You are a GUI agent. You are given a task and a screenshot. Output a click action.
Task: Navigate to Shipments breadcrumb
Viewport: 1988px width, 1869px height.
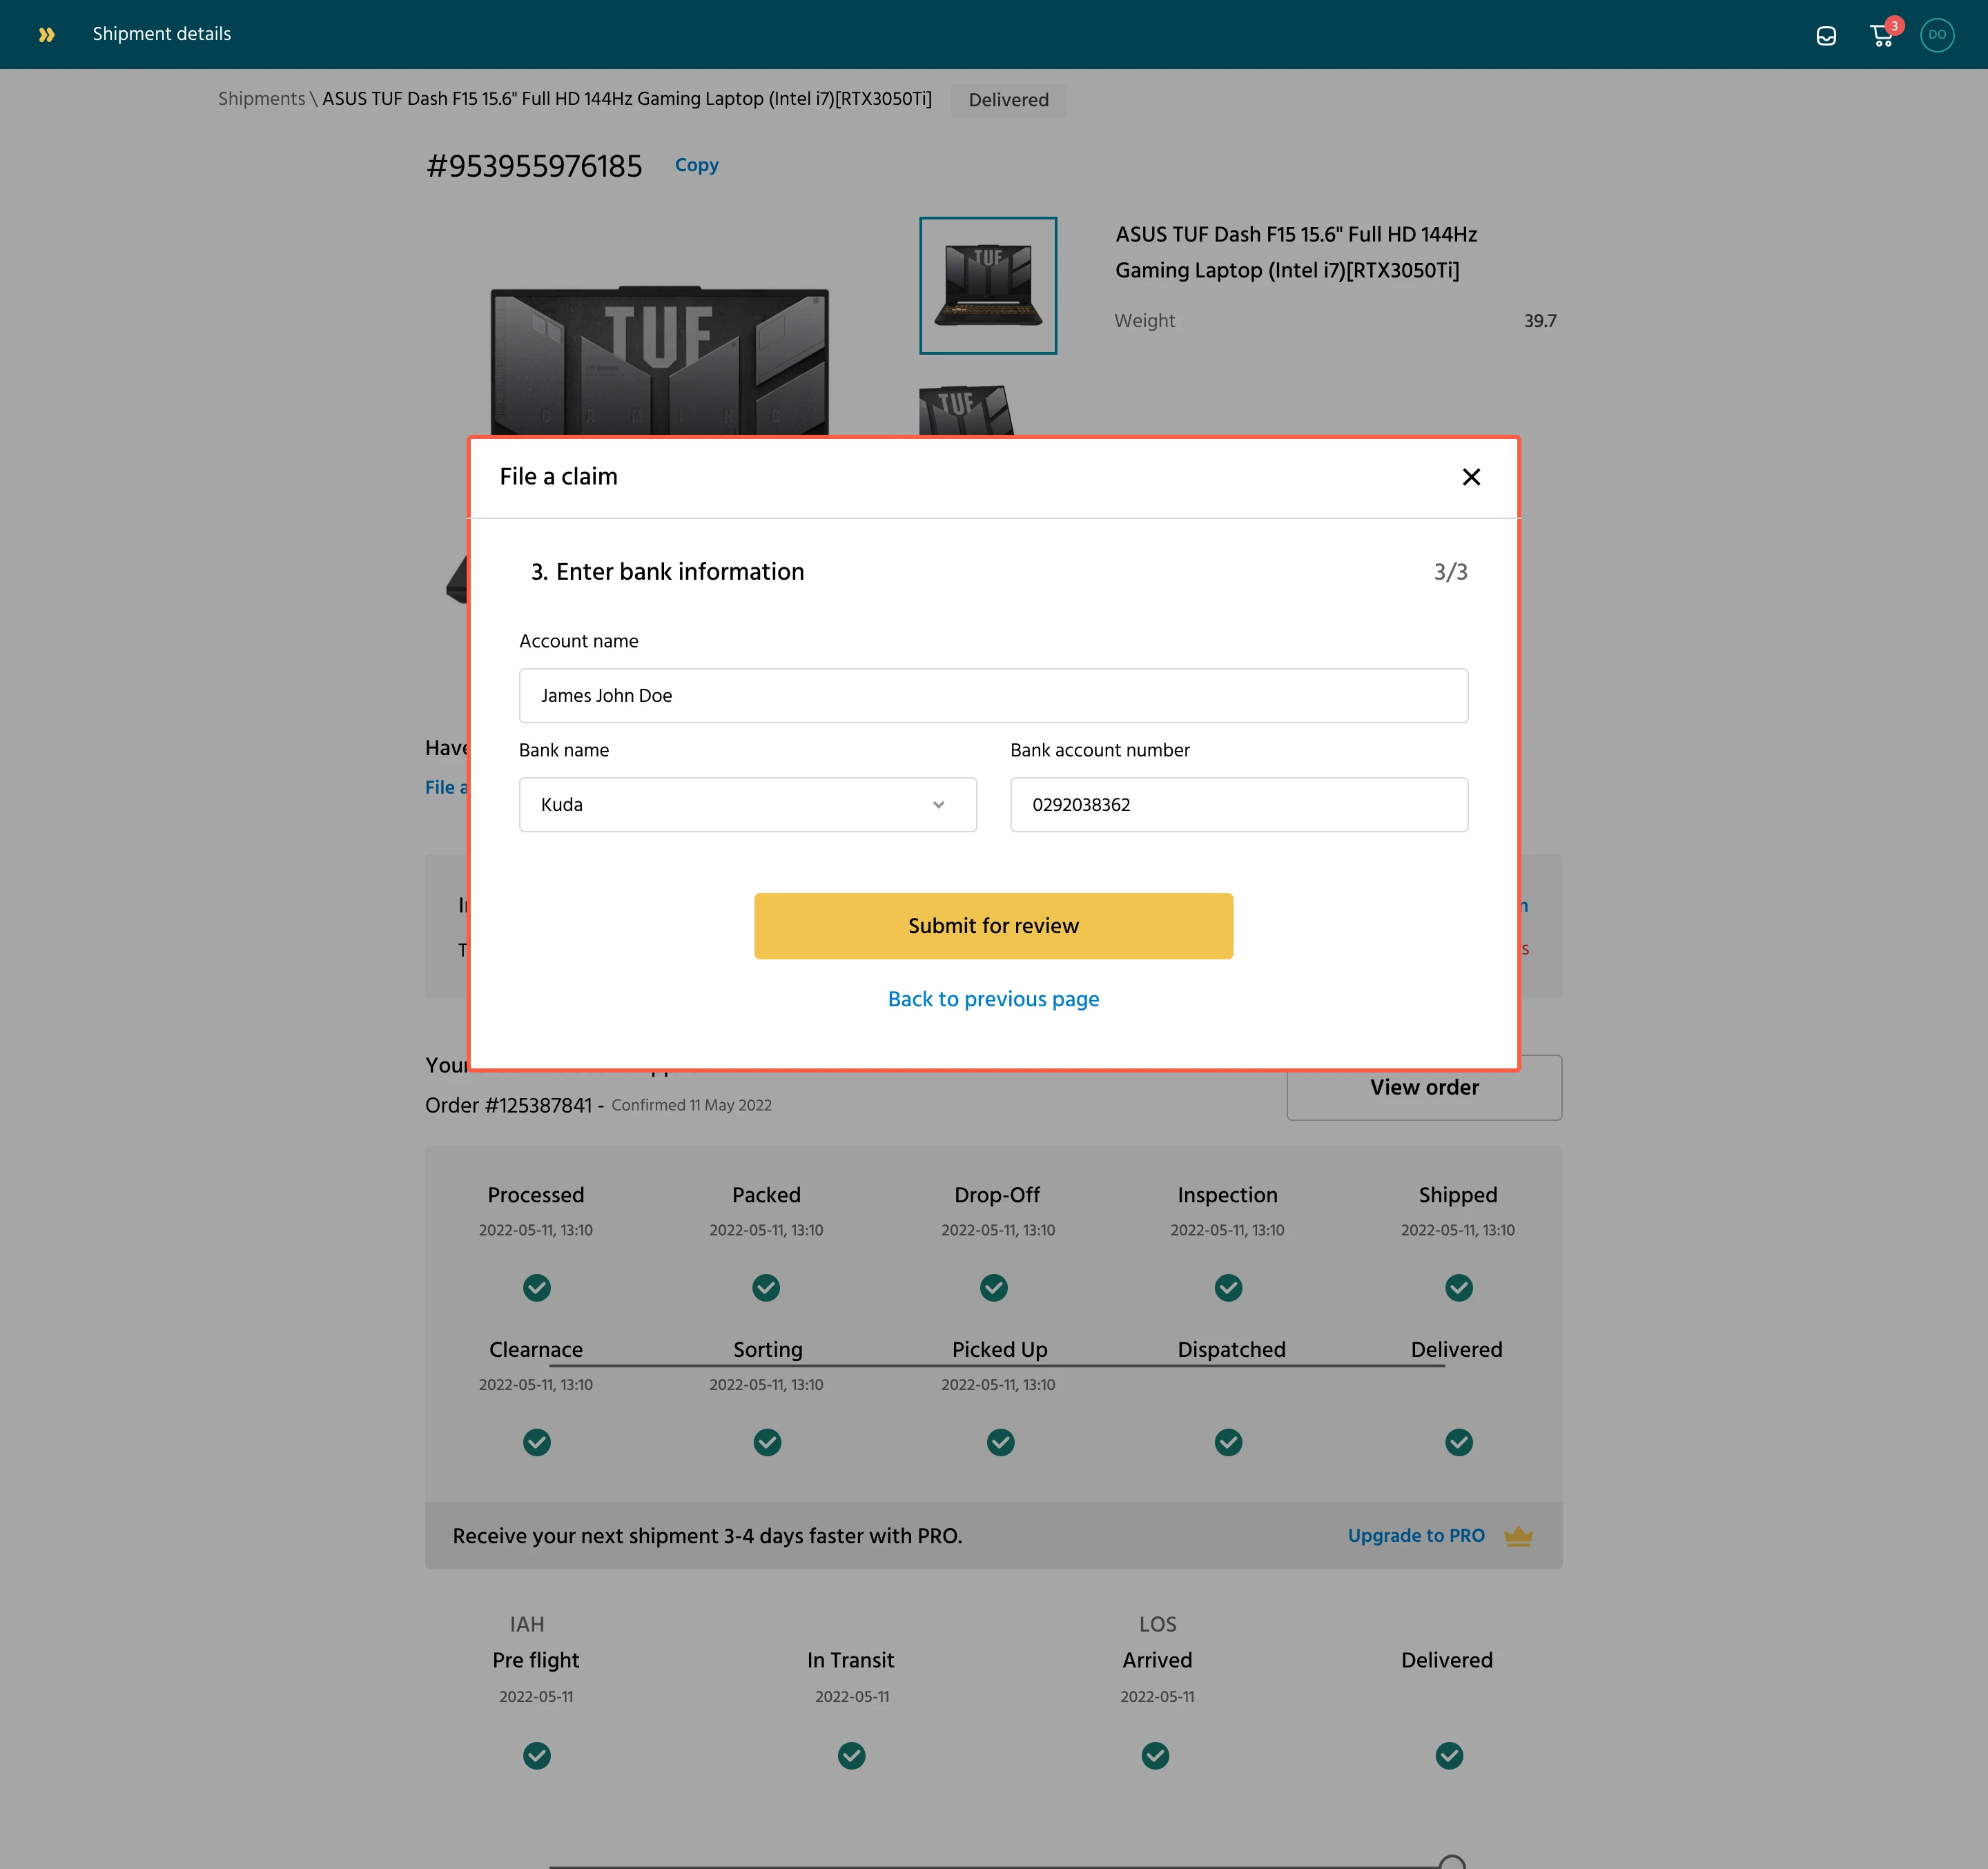point(261,99)
